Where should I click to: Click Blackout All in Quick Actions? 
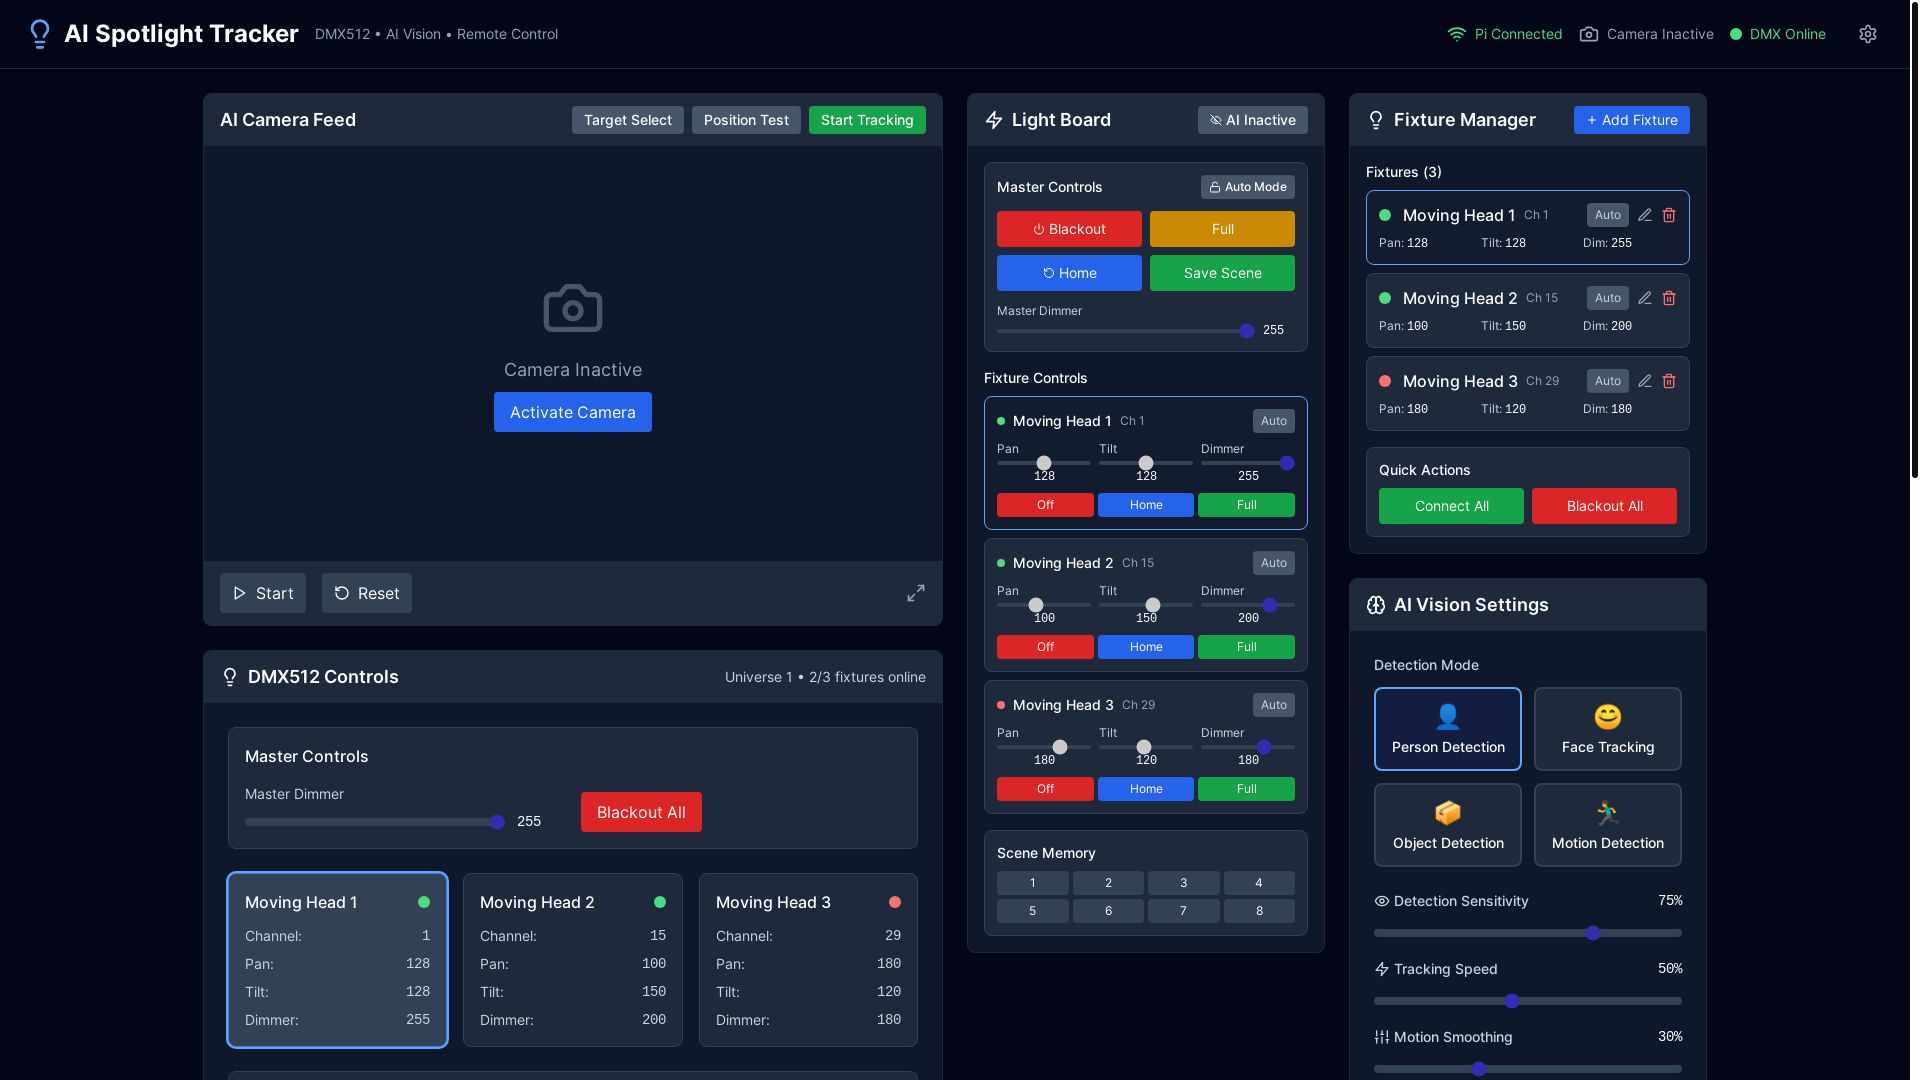[1604, 506]
